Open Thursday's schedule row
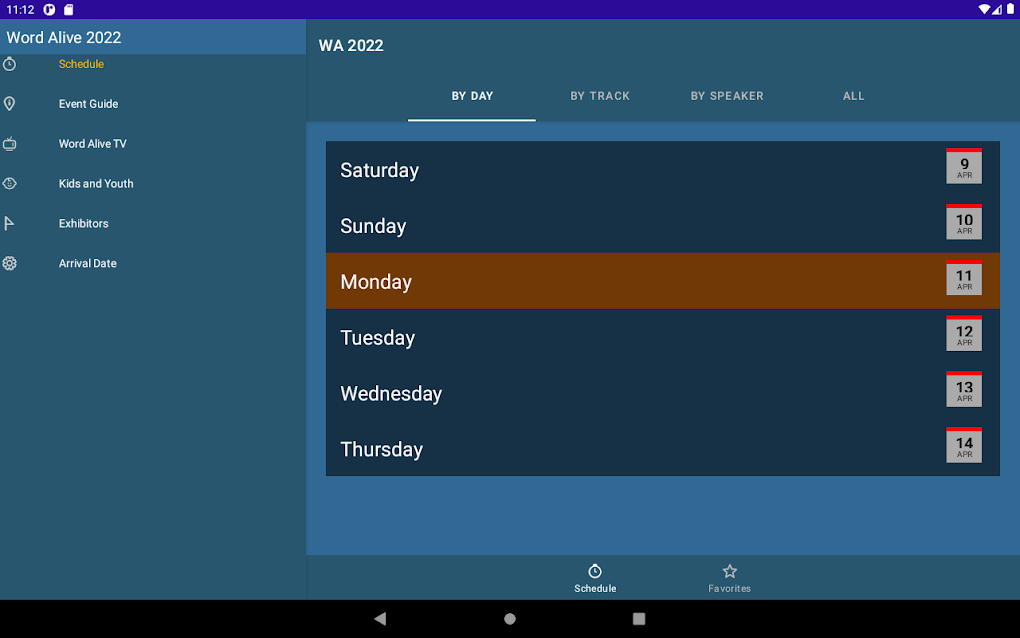 [x=662, y=449]
